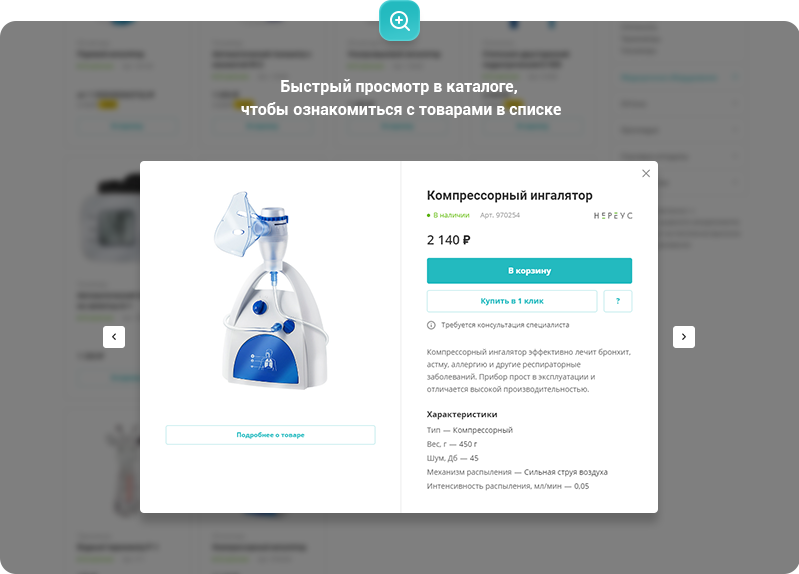Click the article number Арт. 970254

pyautogui.click(x=500, y=215)
